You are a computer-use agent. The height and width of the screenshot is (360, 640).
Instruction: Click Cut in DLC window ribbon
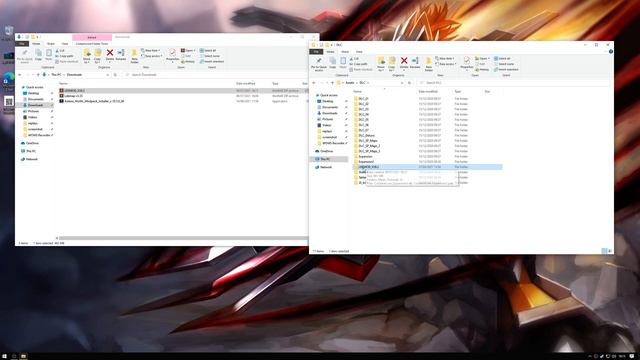pos(354,59)
